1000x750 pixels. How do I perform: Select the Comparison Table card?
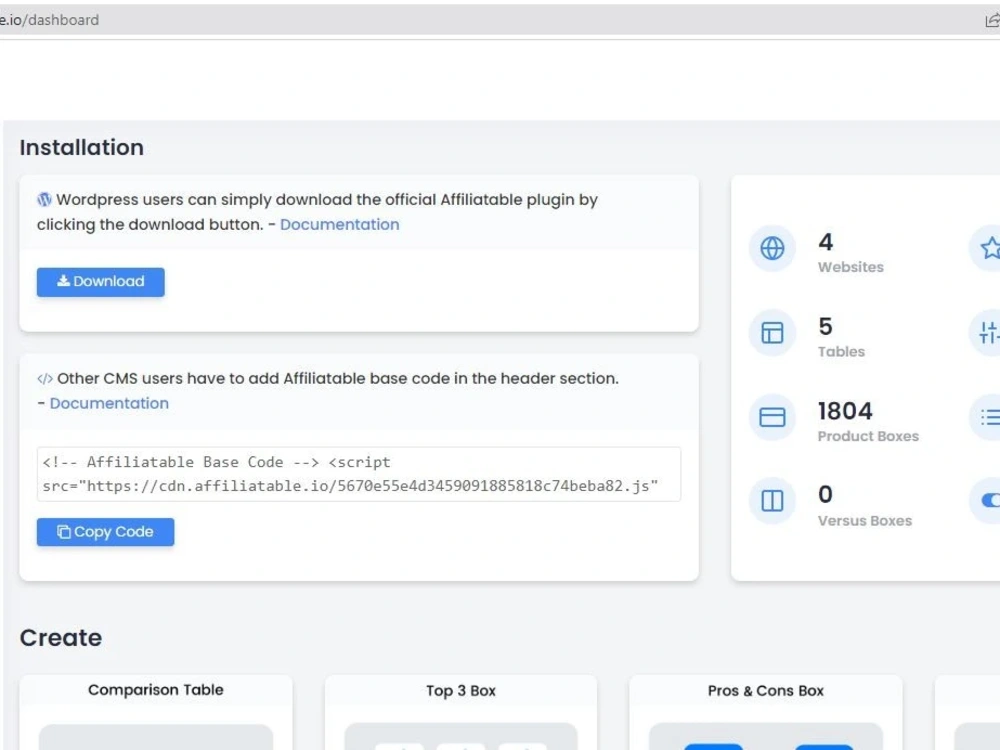click(156, 712)
